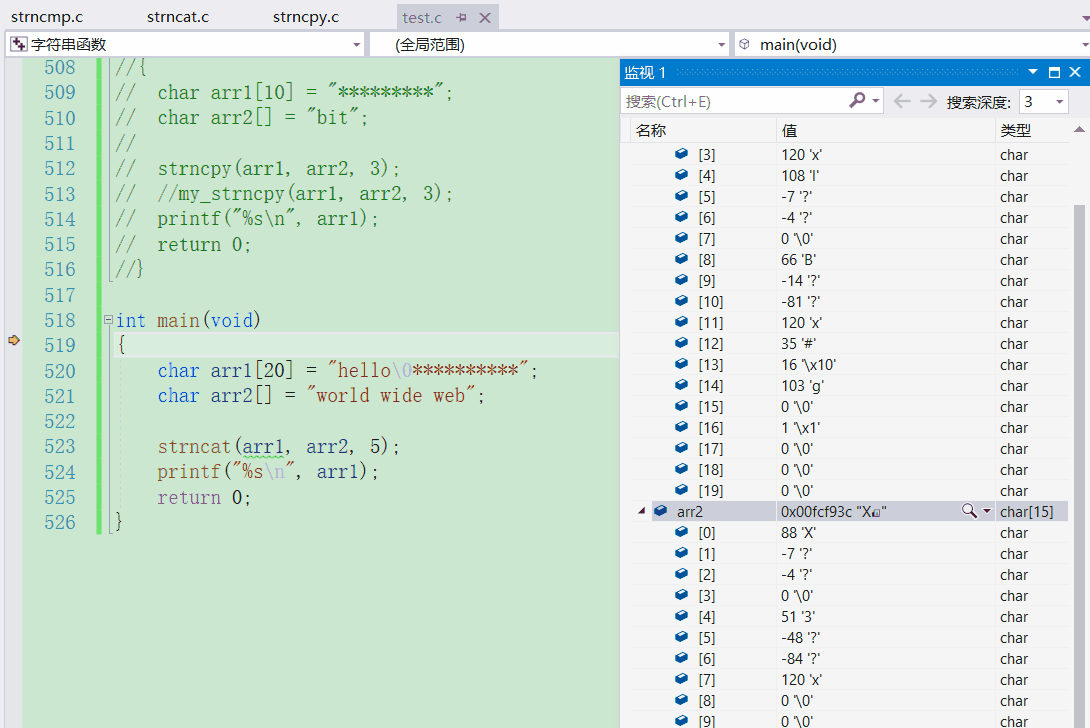This screenshot has height=728, width=1090.
Task: Open the search options dropdown arrow
Action: coord(876,102)
